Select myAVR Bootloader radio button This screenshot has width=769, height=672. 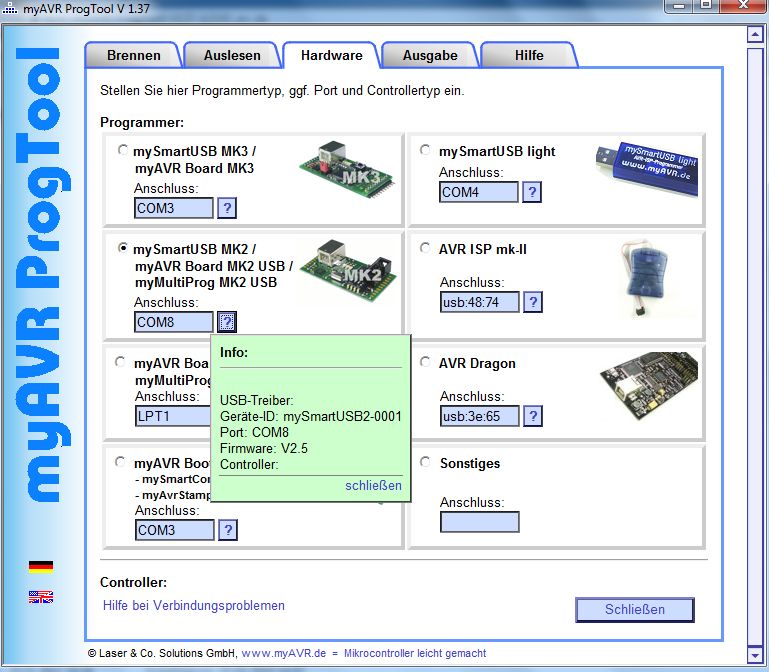(120, 462)
